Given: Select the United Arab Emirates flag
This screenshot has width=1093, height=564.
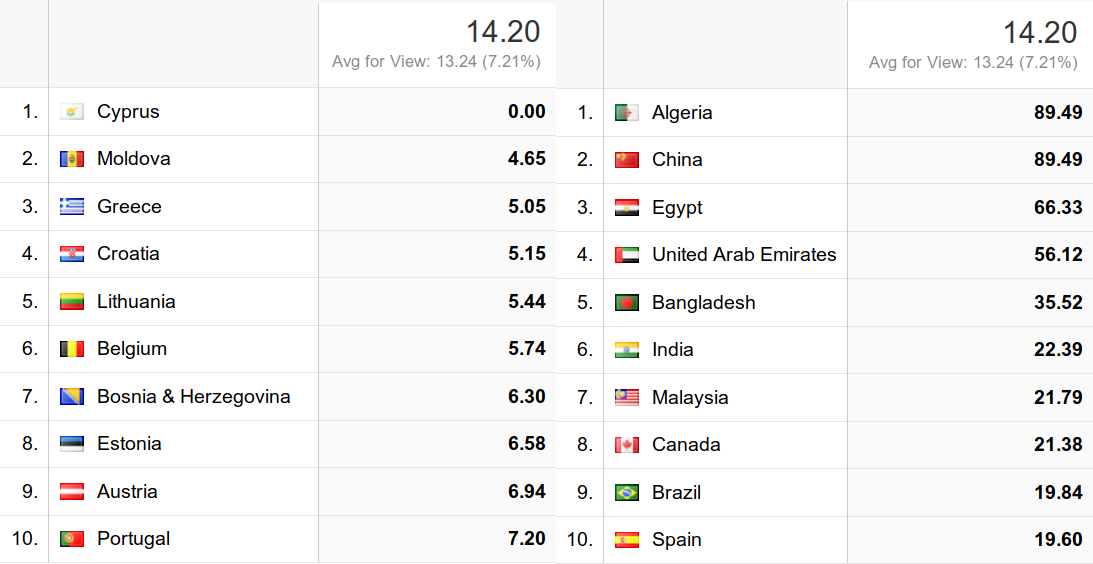Looking at the screenshot, I should click(627, 255).
